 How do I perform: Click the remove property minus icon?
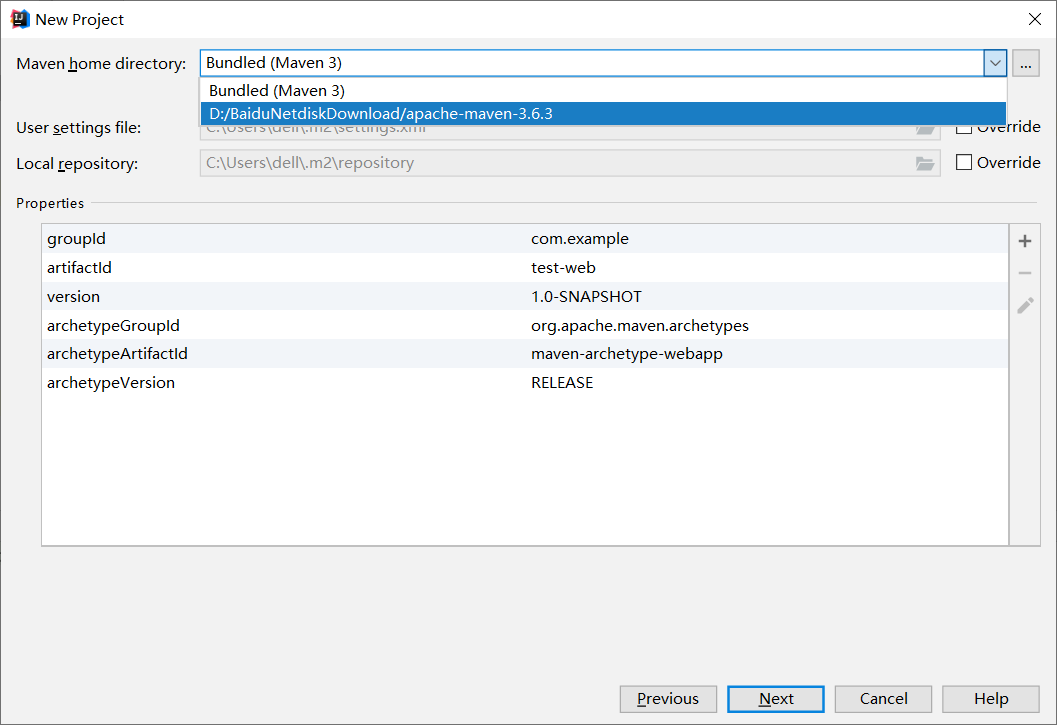click(1025, 273)
